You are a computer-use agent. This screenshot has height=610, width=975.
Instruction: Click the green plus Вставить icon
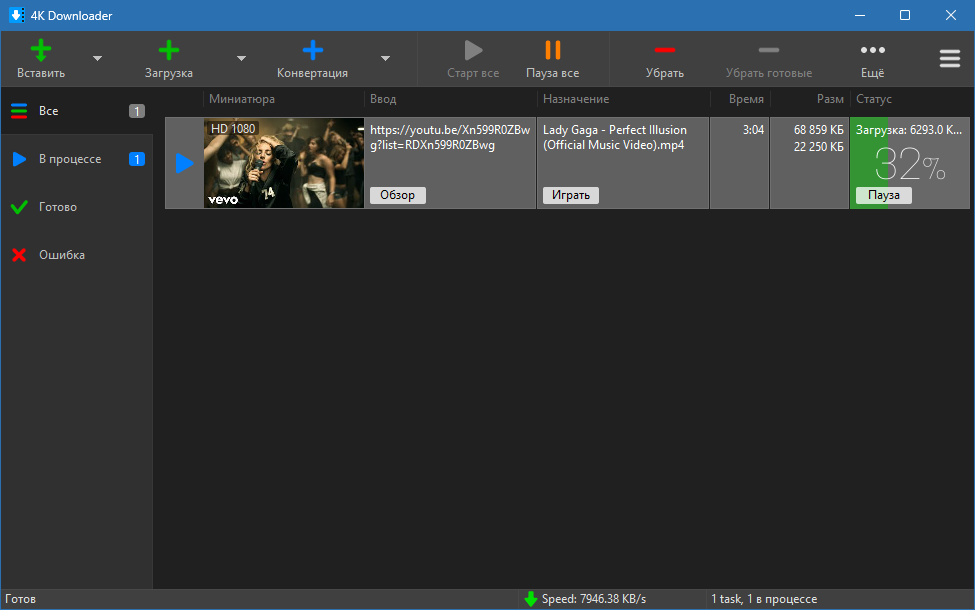tap(40, 50)
